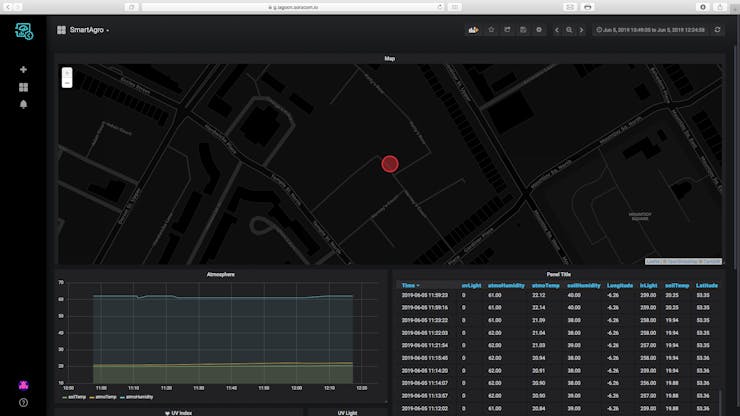
Task: Toggle soilTemp series in Atmosphere legend
Action: 75,397
